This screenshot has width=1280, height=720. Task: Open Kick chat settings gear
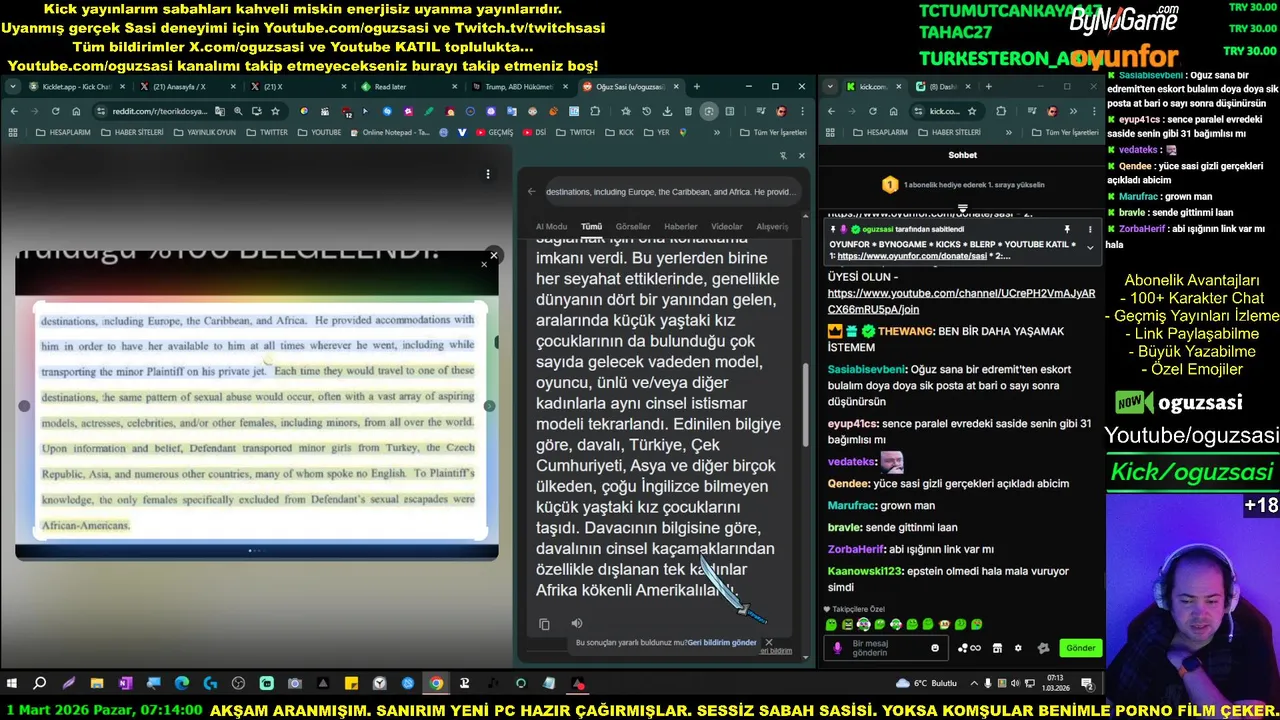1018,648
